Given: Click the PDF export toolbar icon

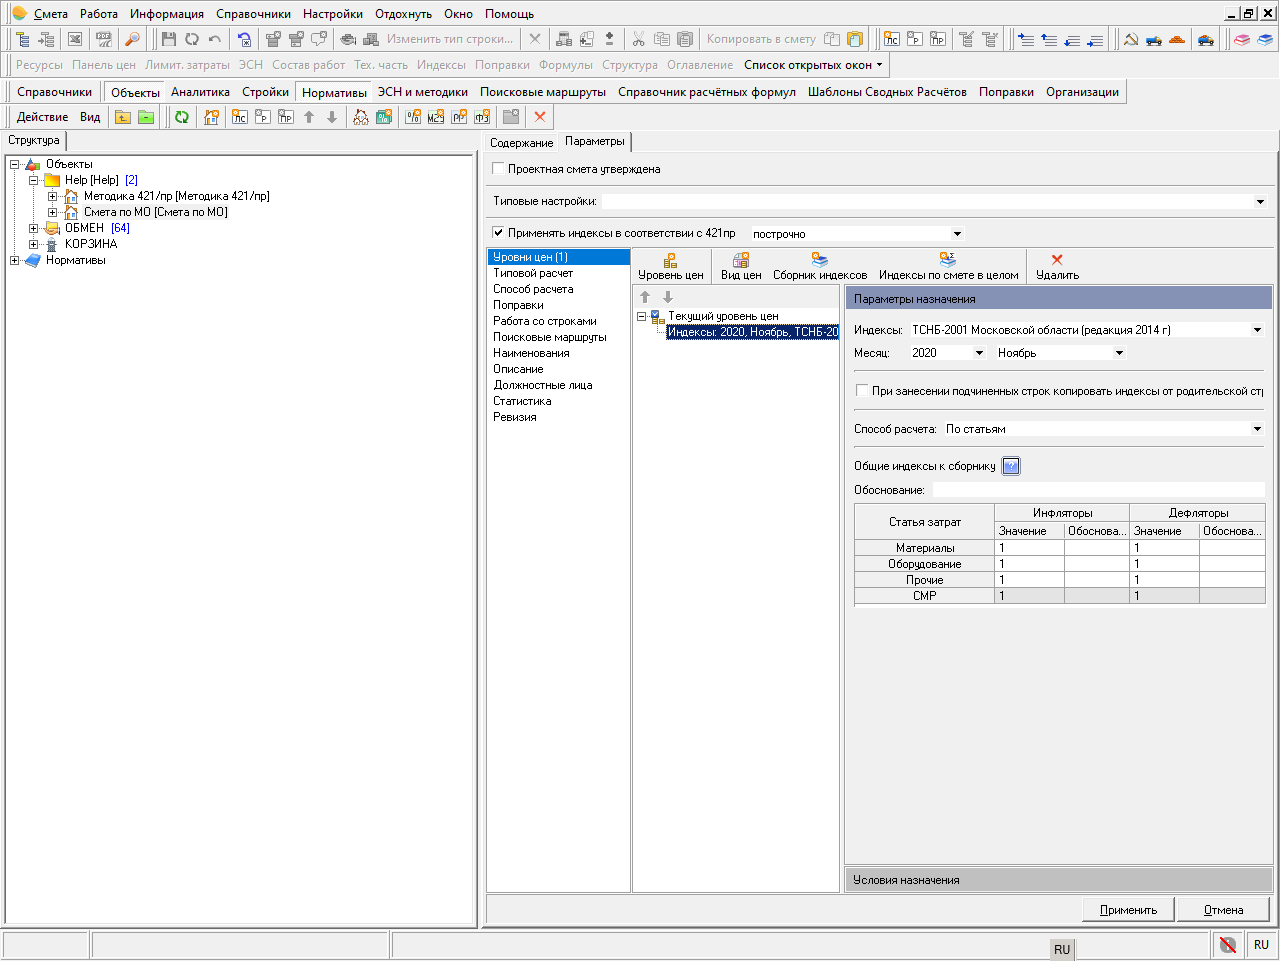Looking at the screenshot, I should (x=103, y=39).
